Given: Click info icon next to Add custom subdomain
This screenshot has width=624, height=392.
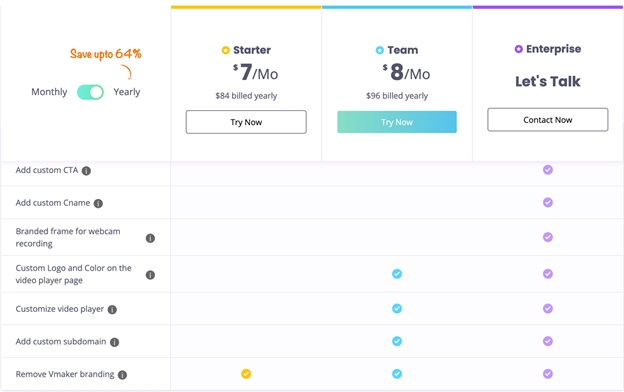Looking at the screenshot, I should pyautogui.click(x=114, y=342).
